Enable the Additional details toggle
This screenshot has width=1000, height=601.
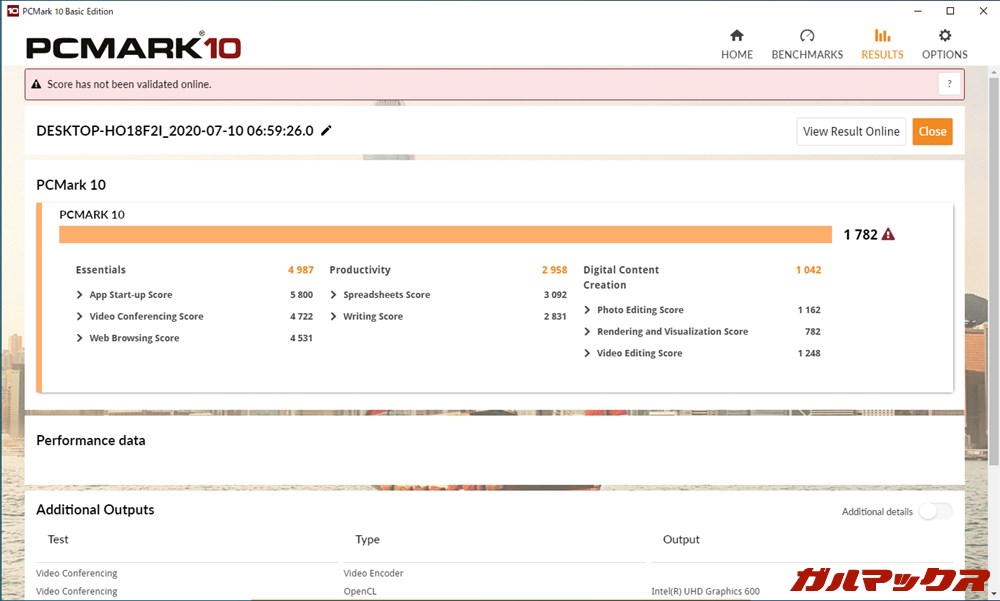point(935,512)
